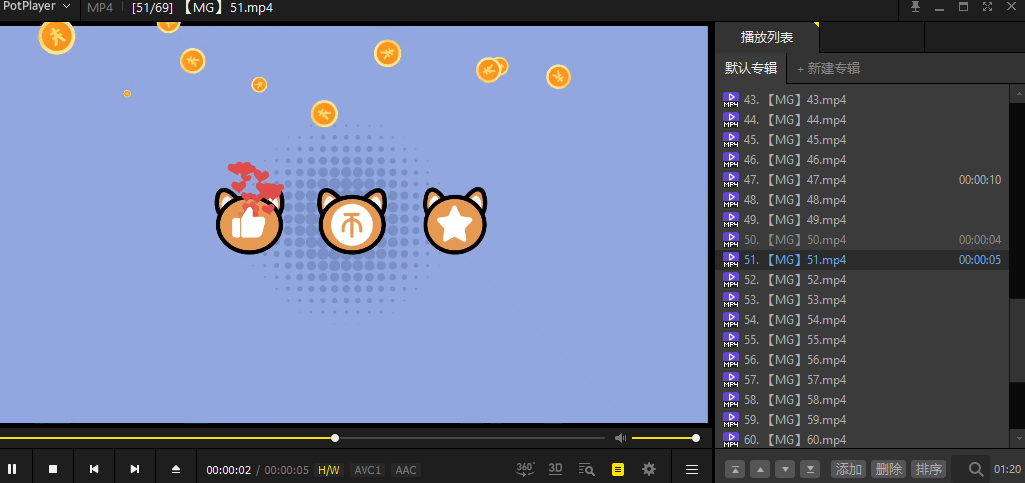The image size is (1025, 483).
Task: Open the 排序 sort menu
Action: tap(929, 469)
